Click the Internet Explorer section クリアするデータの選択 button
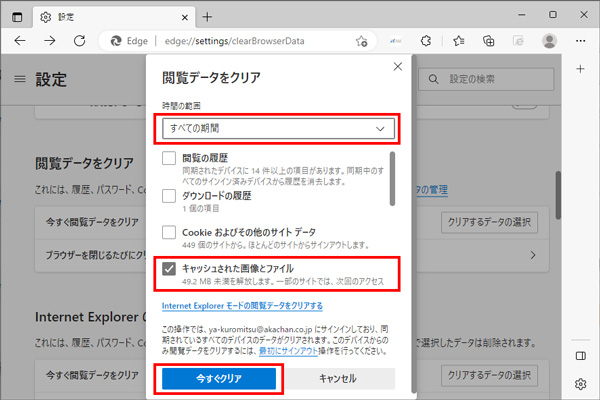The width and height of the screenshot is (600, 400). click(x=489, y=375)
